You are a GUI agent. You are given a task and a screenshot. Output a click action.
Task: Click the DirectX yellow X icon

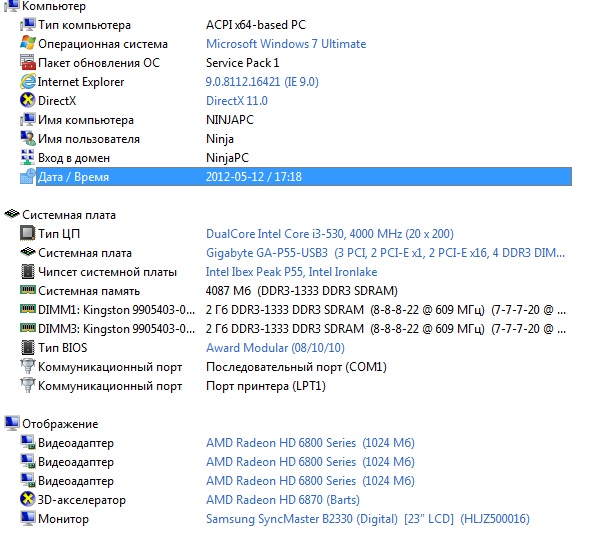pos(28,100)
